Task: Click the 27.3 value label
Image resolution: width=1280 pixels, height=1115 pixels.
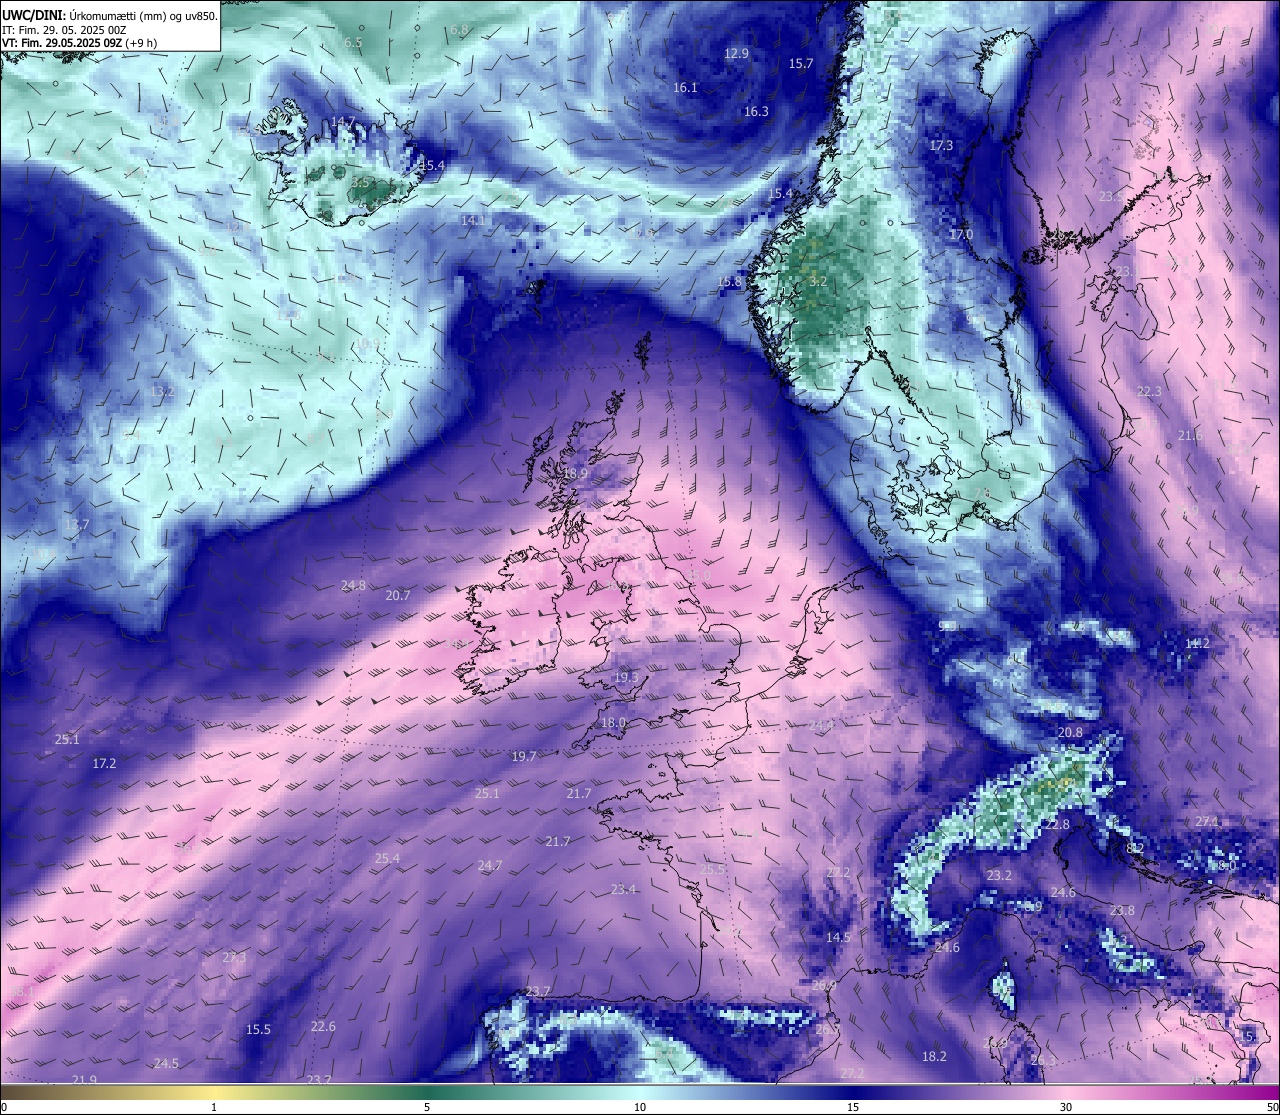Action: pos(234,958)
